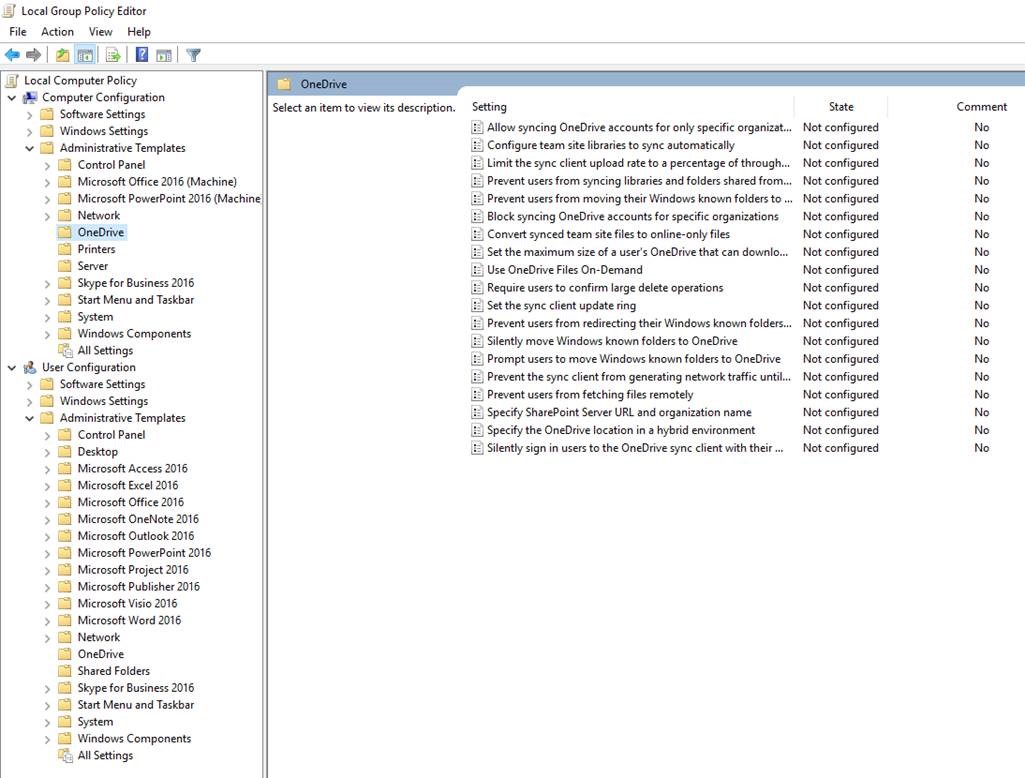
Task: Collapse the User Configuration node
Action: point(12,367)
